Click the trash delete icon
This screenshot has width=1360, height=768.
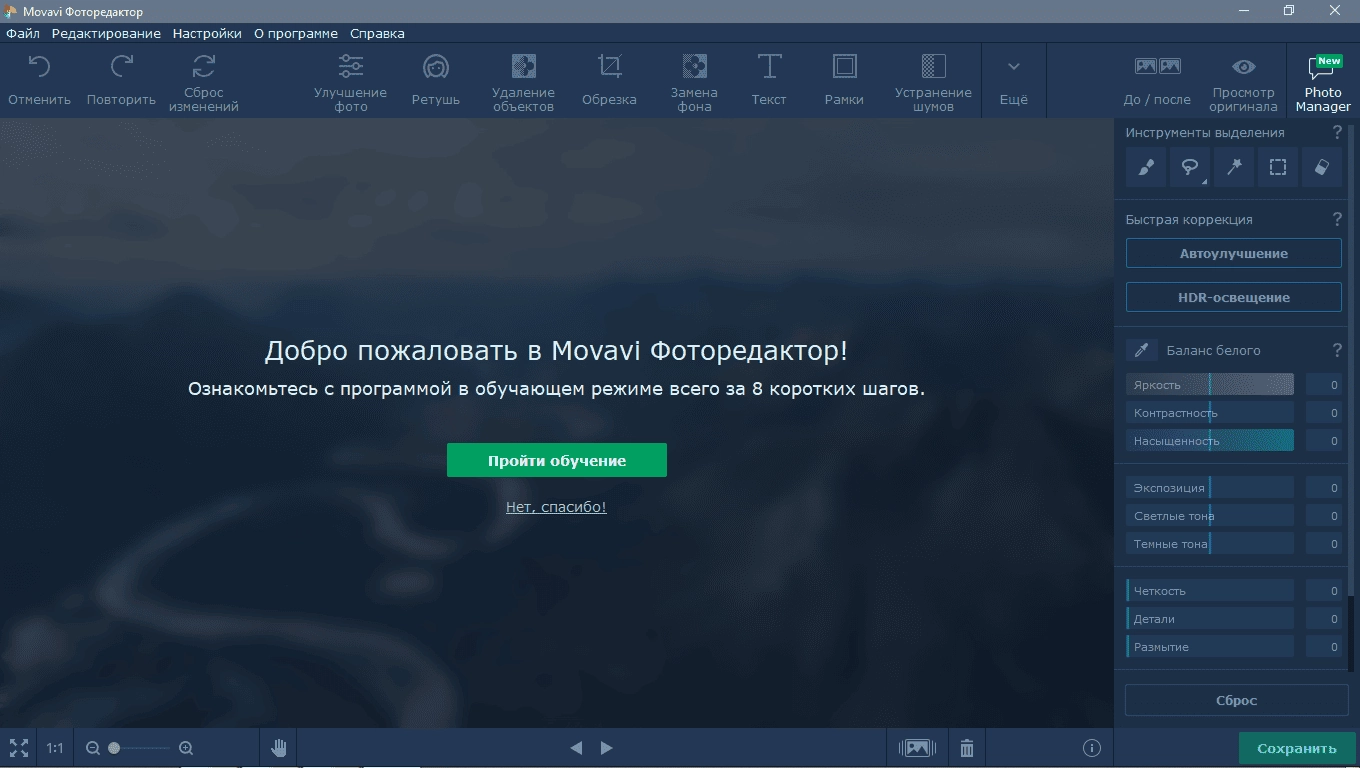(966, 748)
